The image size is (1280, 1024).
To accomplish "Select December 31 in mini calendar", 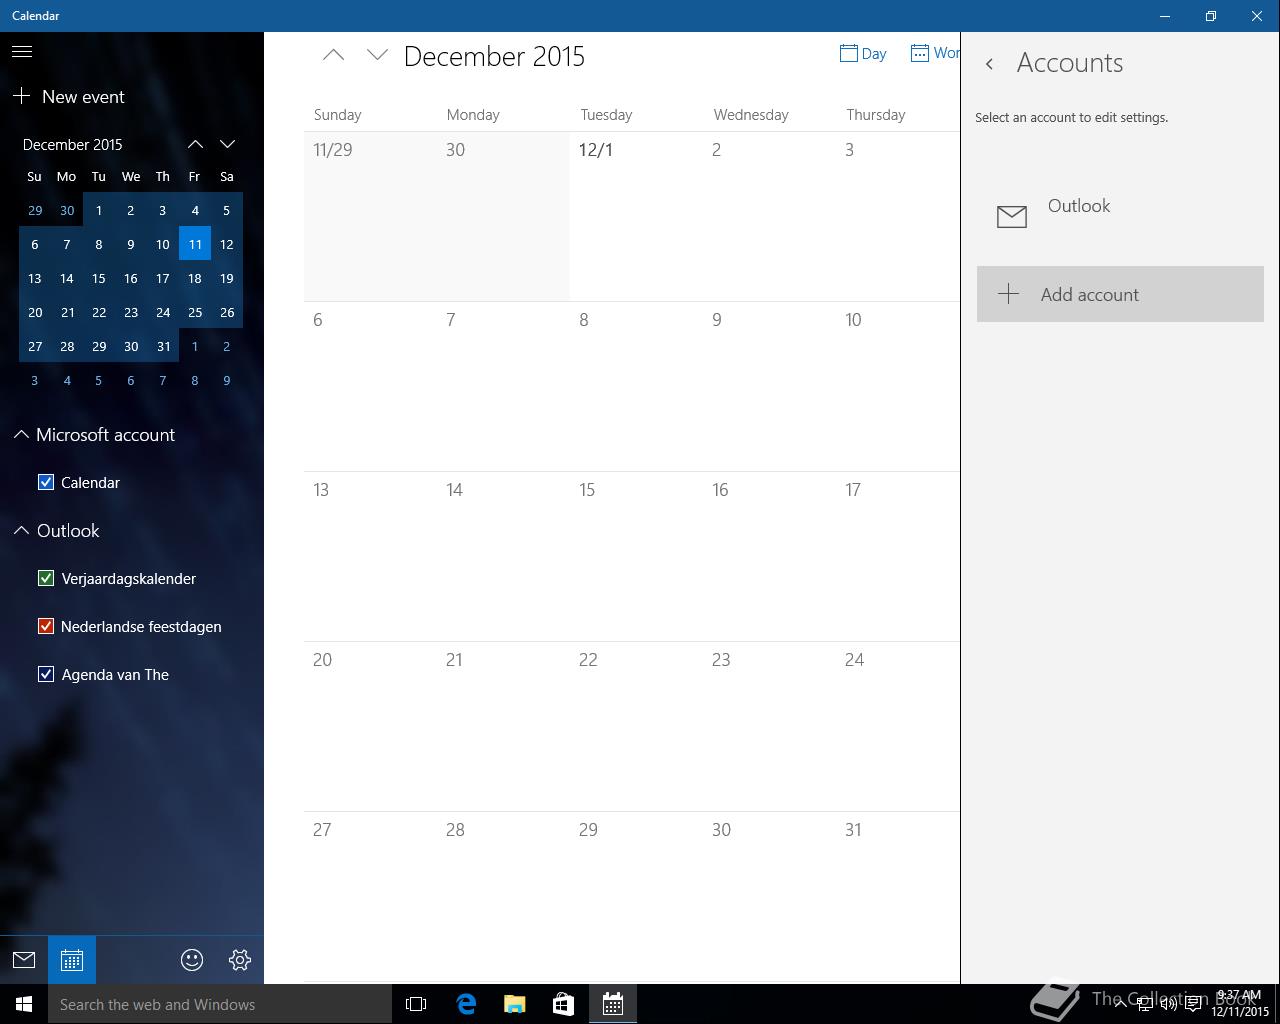I will pos(163,346).
